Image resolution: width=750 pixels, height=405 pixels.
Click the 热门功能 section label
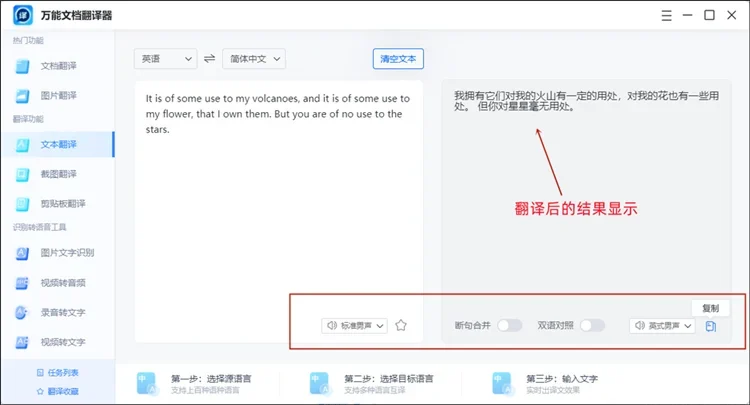tap(28, 41)
